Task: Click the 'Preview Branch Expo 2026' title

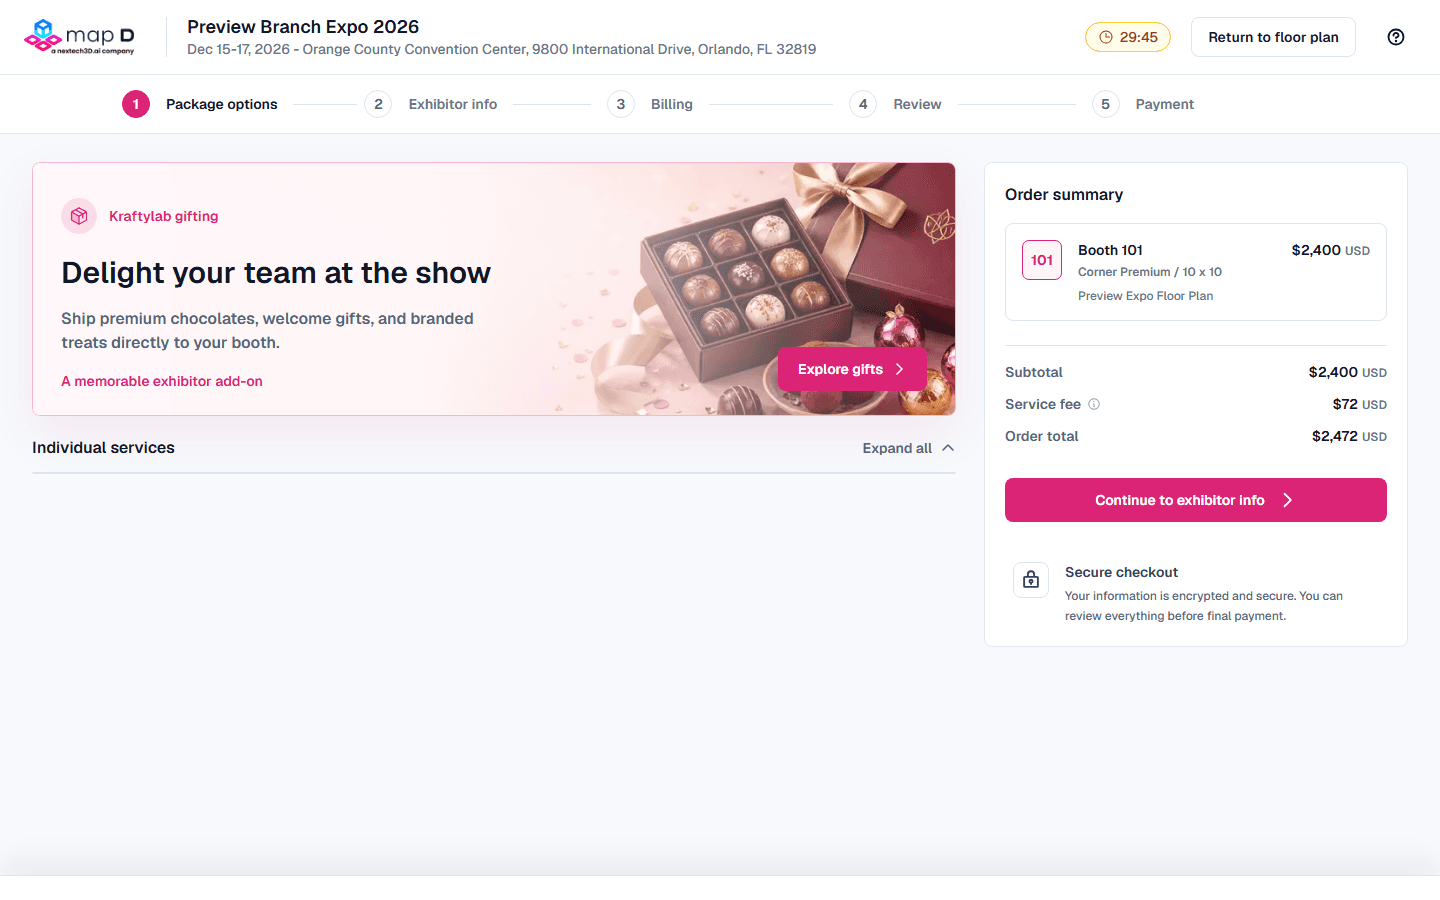Action: (303, 27)
